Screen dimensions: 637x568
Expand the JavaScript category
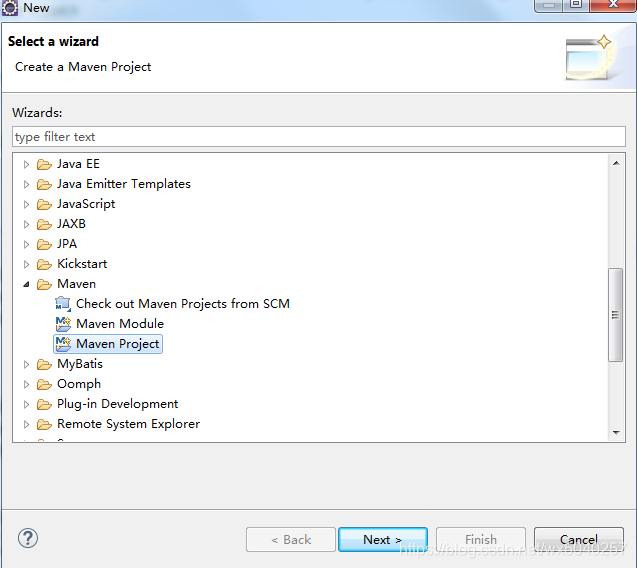pos(26,204)
